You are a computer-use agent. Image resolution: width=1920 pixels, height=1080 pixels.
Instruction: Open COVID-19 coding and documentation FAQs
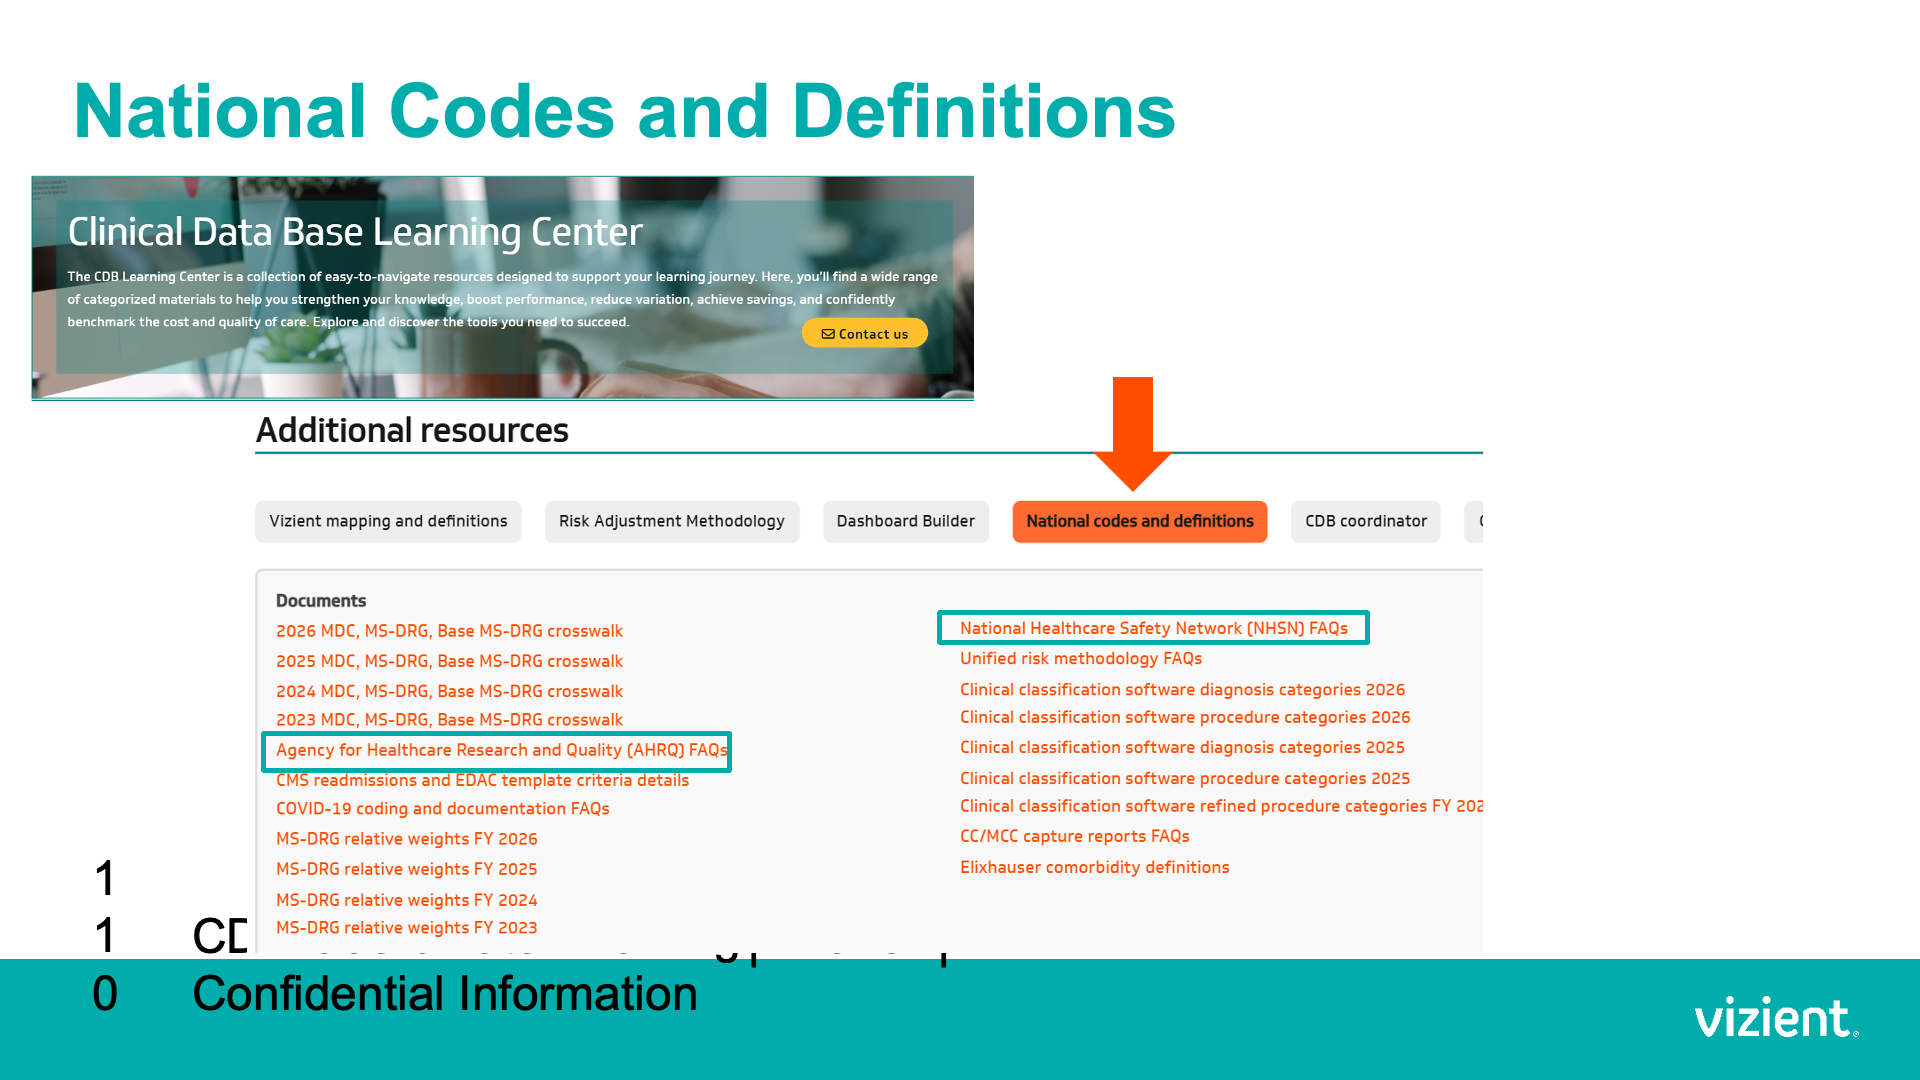click(x=442, y=808)
